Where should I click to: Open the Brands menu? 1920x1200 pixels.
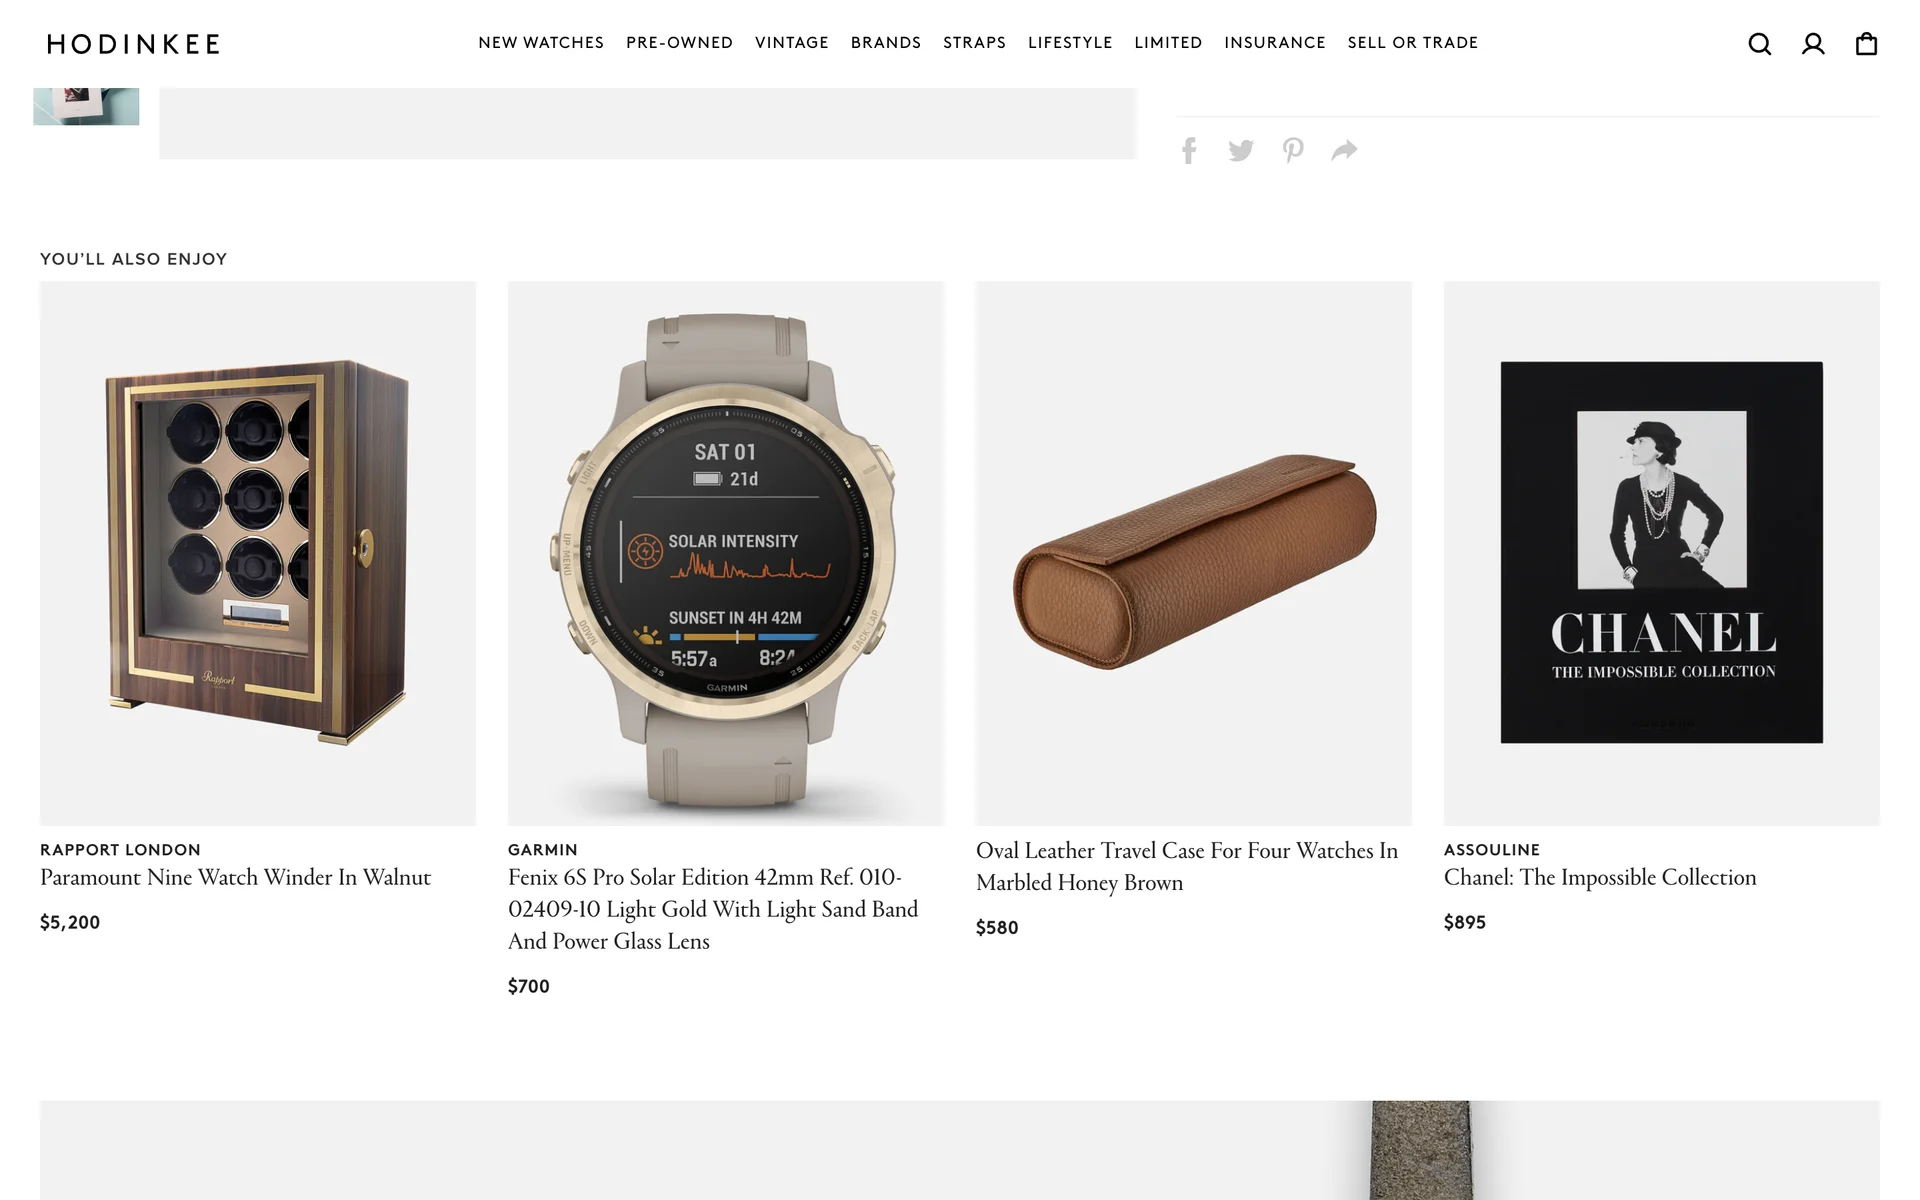point(886,43)
